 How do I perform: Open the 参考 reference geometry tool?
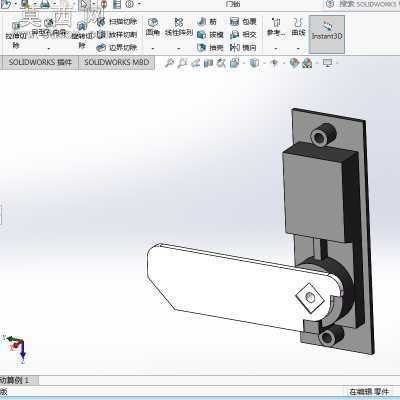click(276, 27)
